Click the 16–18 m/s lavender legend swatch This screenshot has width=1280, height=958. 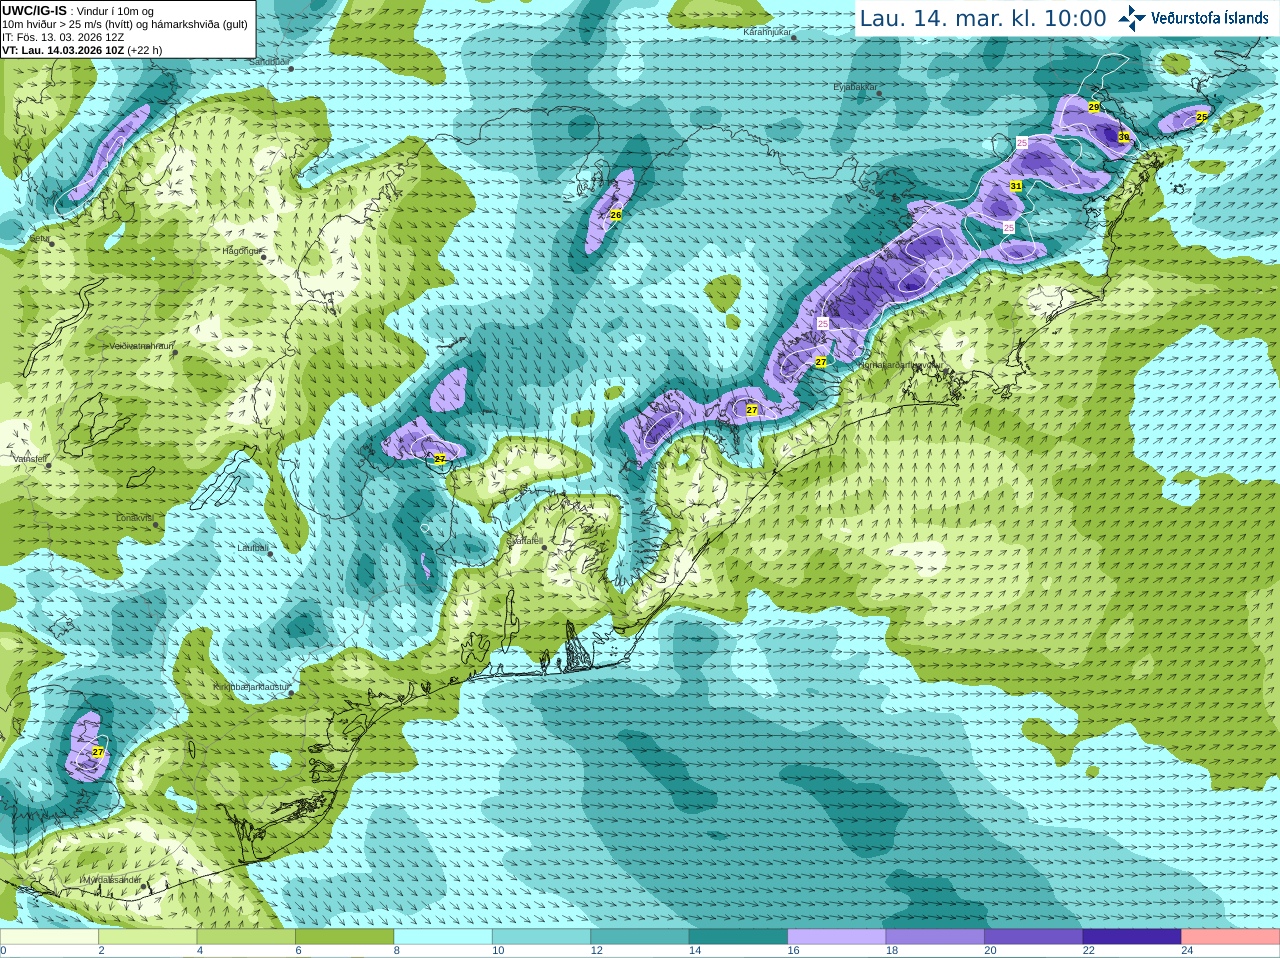click(837, 937)
